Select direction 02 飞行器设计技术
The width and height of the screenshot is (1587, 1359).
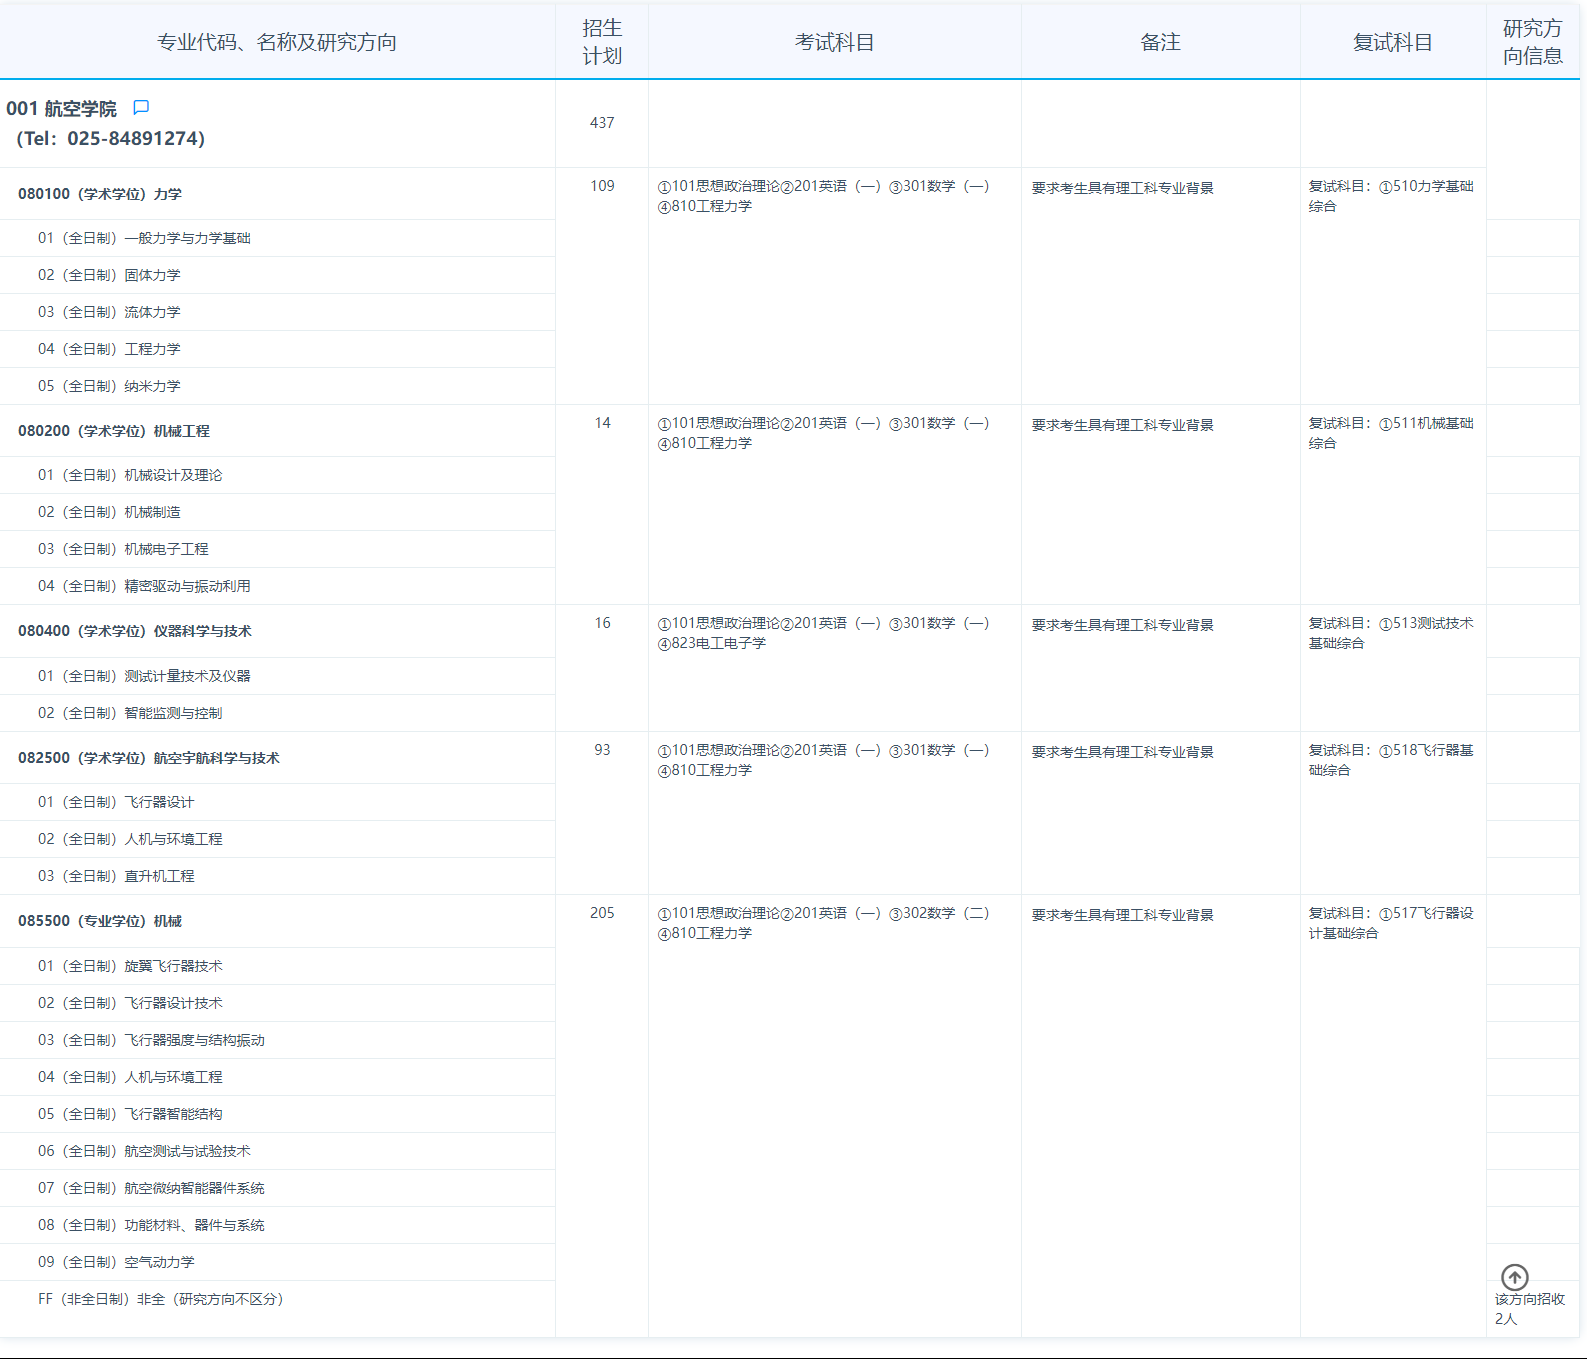pos(277,1003)
